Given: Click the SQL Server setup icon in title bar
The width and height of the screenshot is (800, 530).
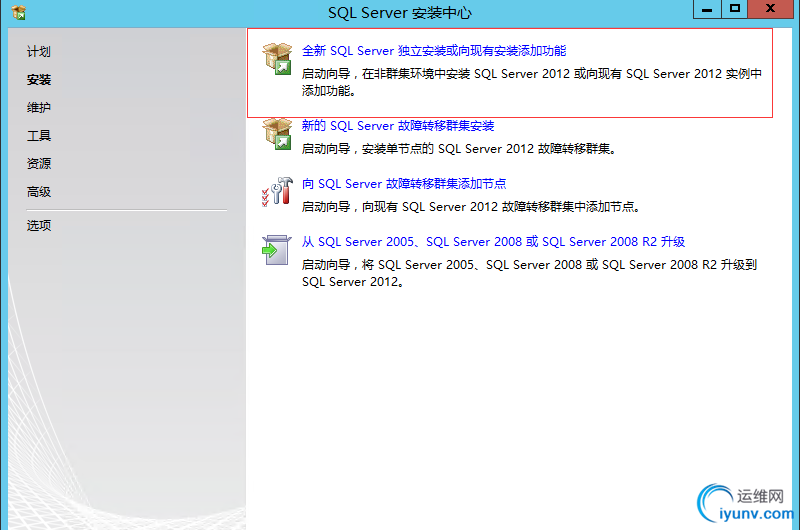Looking at the screenshot, I should pyautogui.click(x=19, y=12).
